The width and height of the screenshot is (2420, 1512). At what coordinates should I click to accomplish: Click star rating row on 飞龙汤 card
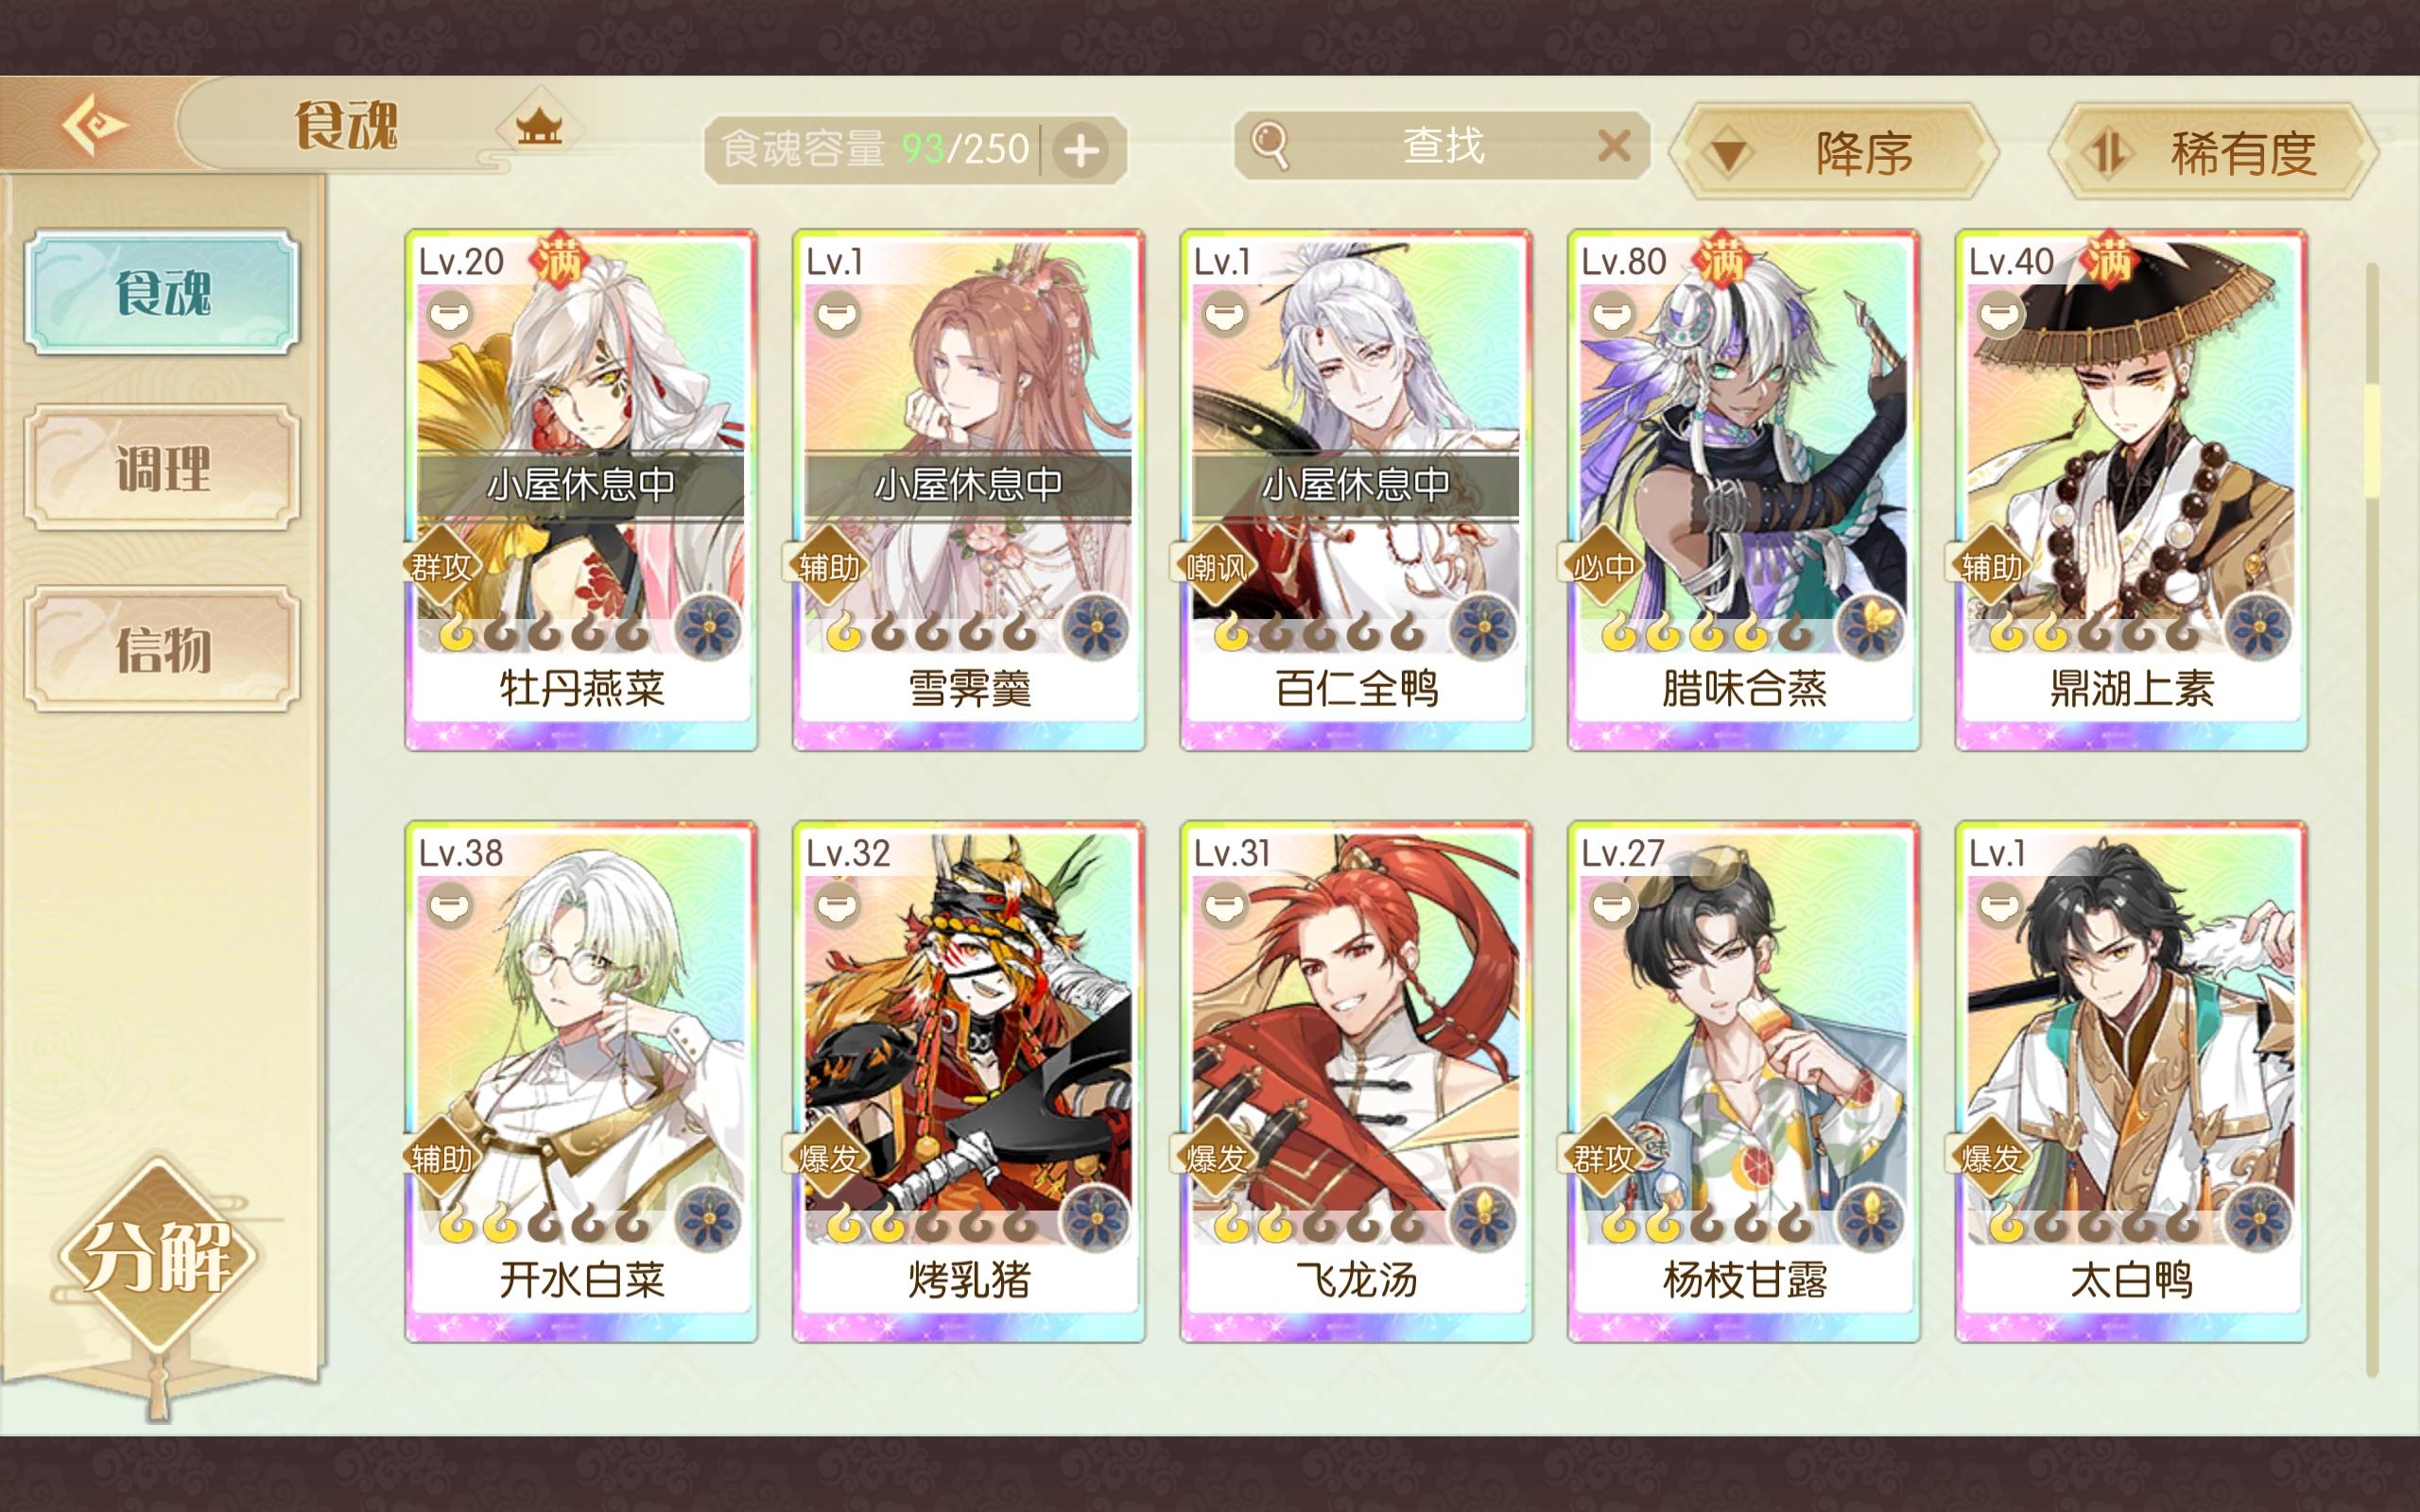pyautogui.click(x=1320, y=1224)
